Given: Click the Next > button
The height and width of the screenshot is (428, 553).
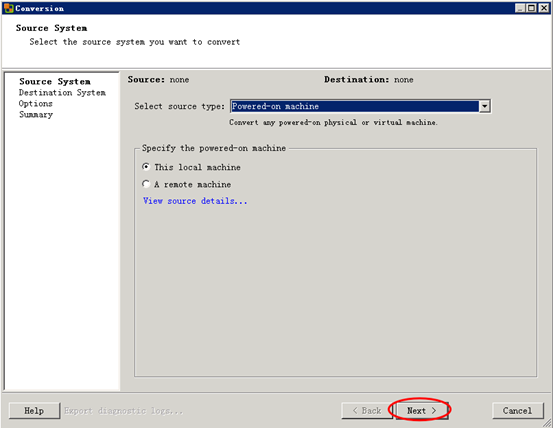Looking at the screenshot, I should coord(421,411).
